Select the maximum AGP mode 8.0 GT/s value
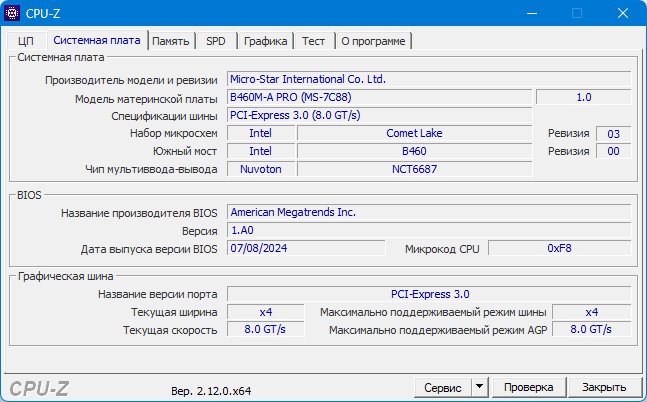This screenshot has height=402, width=647. (591, 329)
